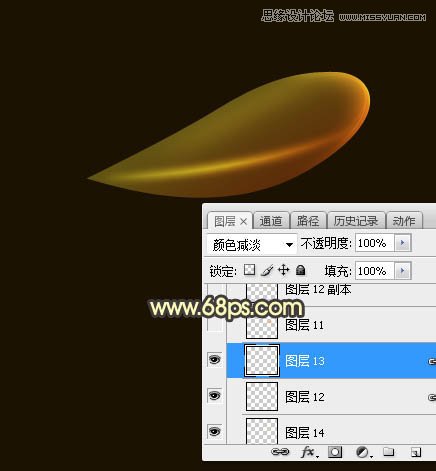
Task: Switch to the 路径 tab
Action: [x=308, y=221]
